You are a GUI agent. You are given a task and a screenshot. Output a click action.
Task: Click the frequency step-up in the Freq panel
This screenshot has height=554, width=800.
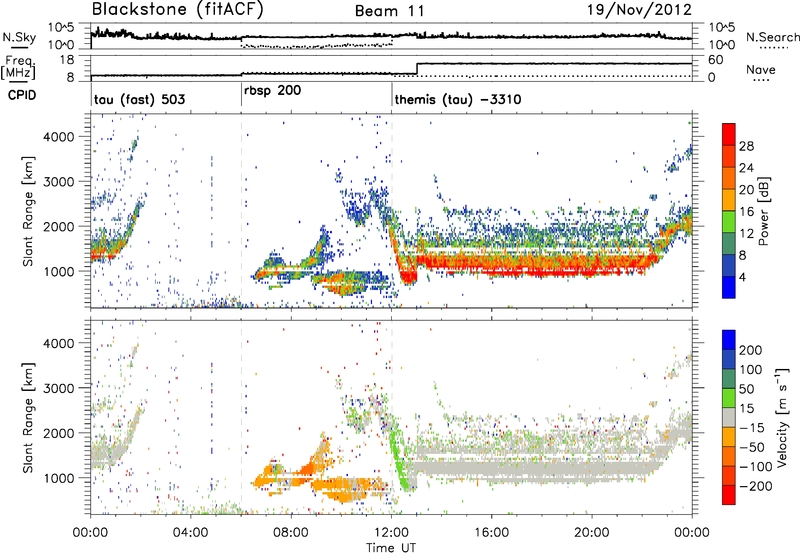coord(417,69)
